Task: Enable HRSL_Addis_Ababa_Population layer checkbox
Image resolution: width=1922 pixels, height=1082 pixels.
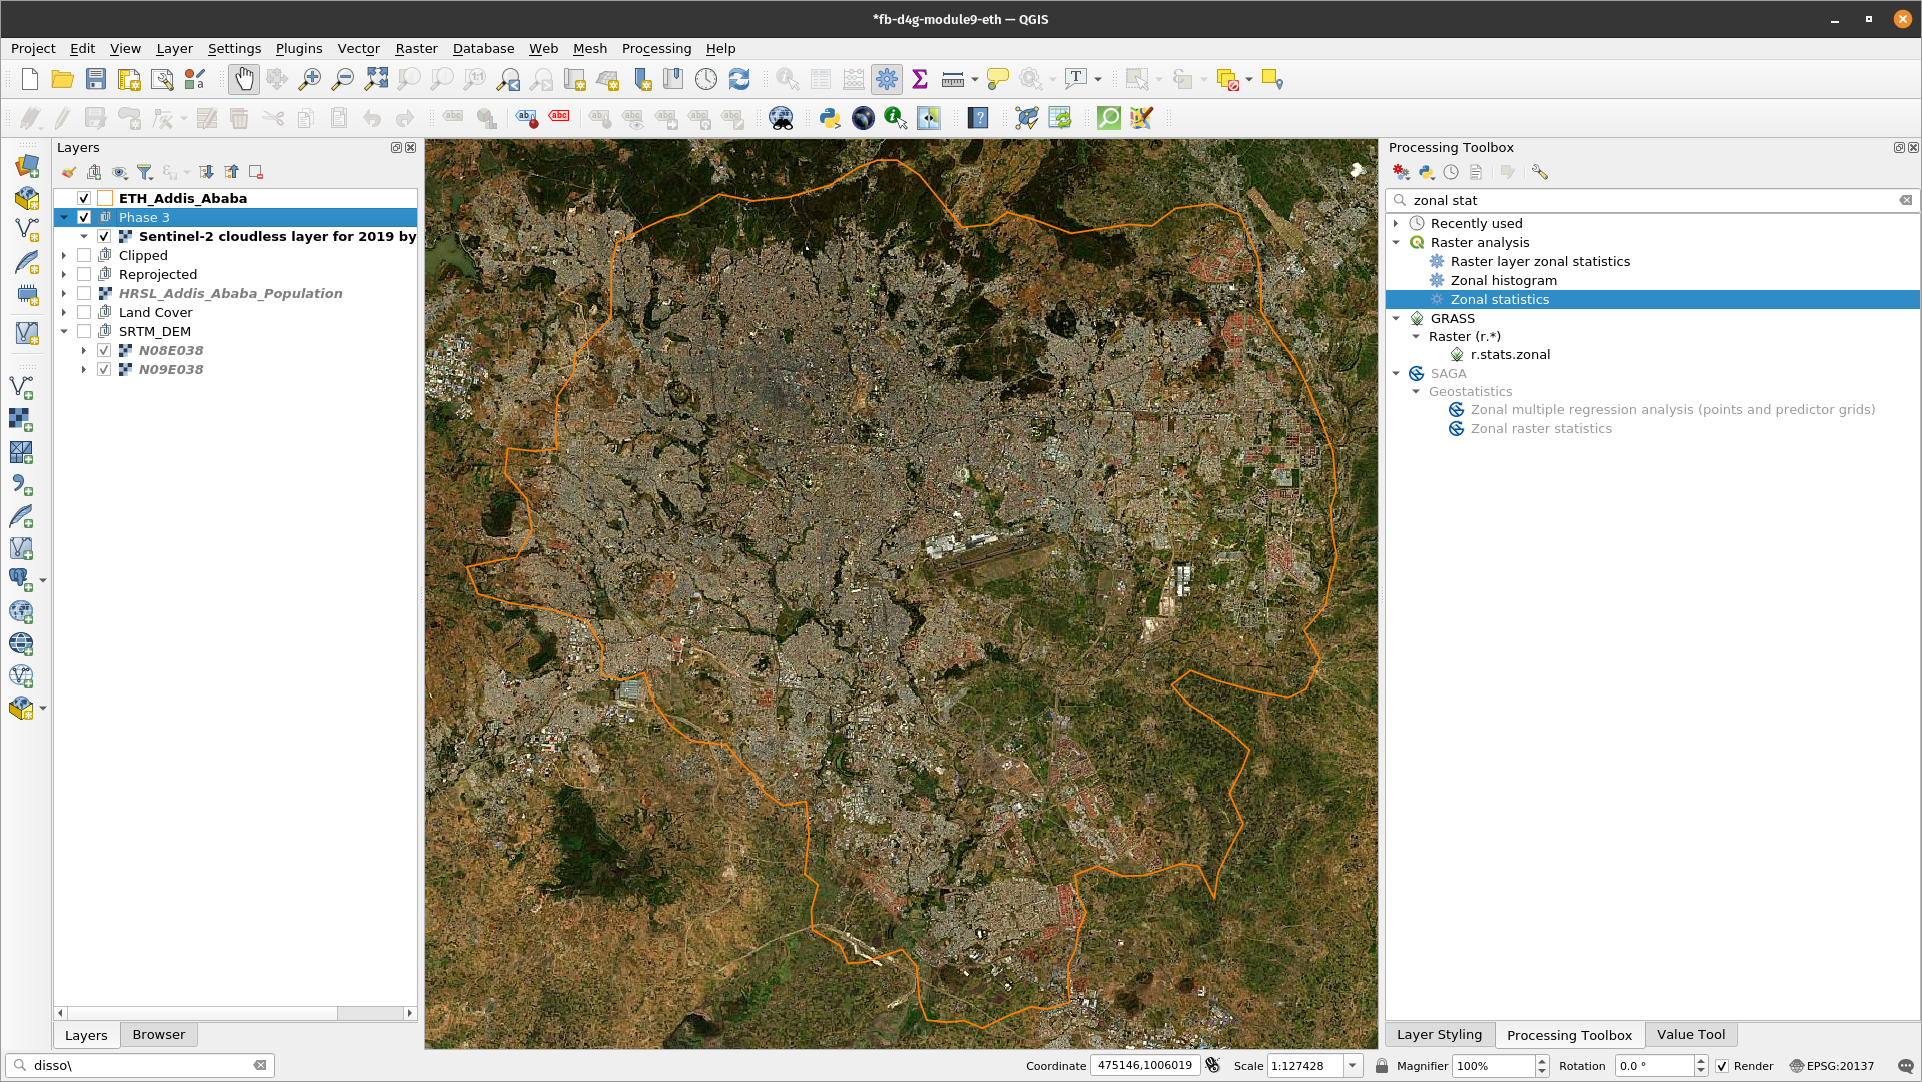Action: 84,293
